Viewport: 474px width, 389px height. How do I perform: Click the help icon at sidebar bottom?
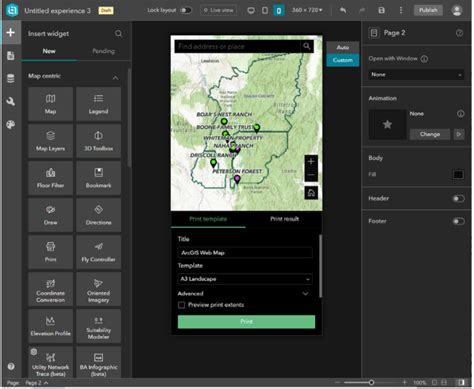[11, 366]
